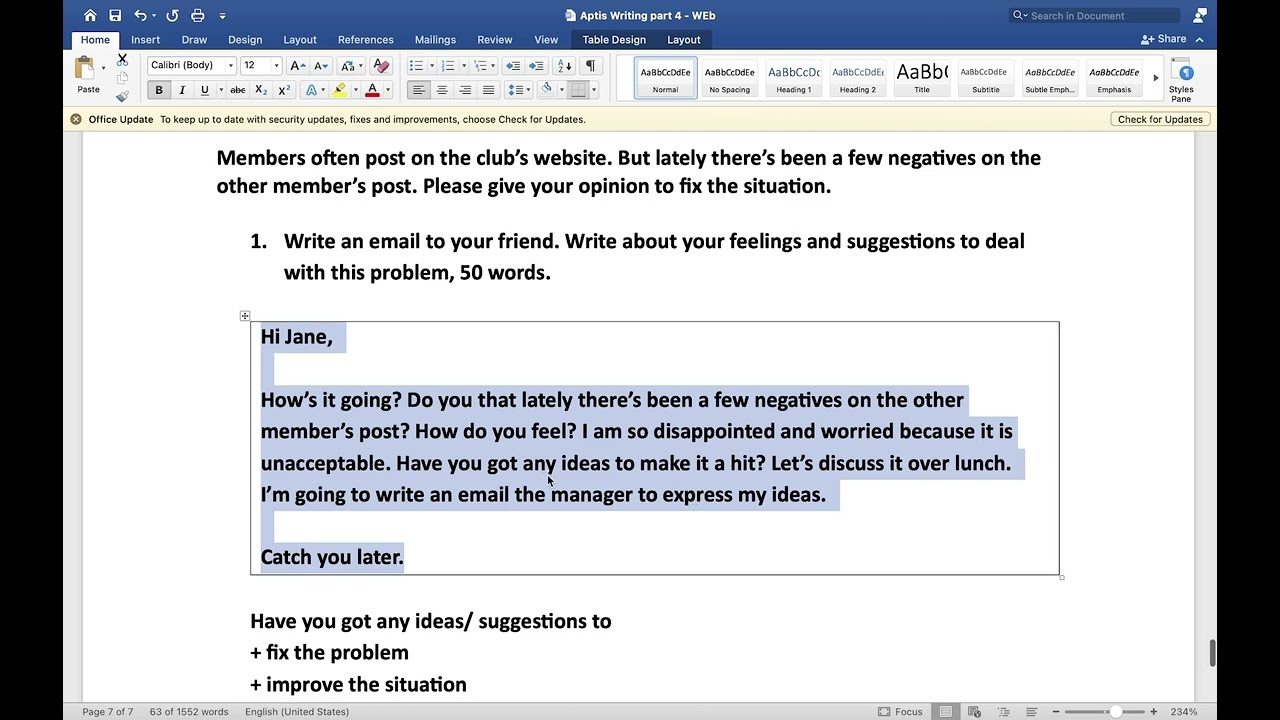The width and height of the screenshot is (1280, 720).
Task: Decrease font size with small A
Action: (x=321, y=65)
